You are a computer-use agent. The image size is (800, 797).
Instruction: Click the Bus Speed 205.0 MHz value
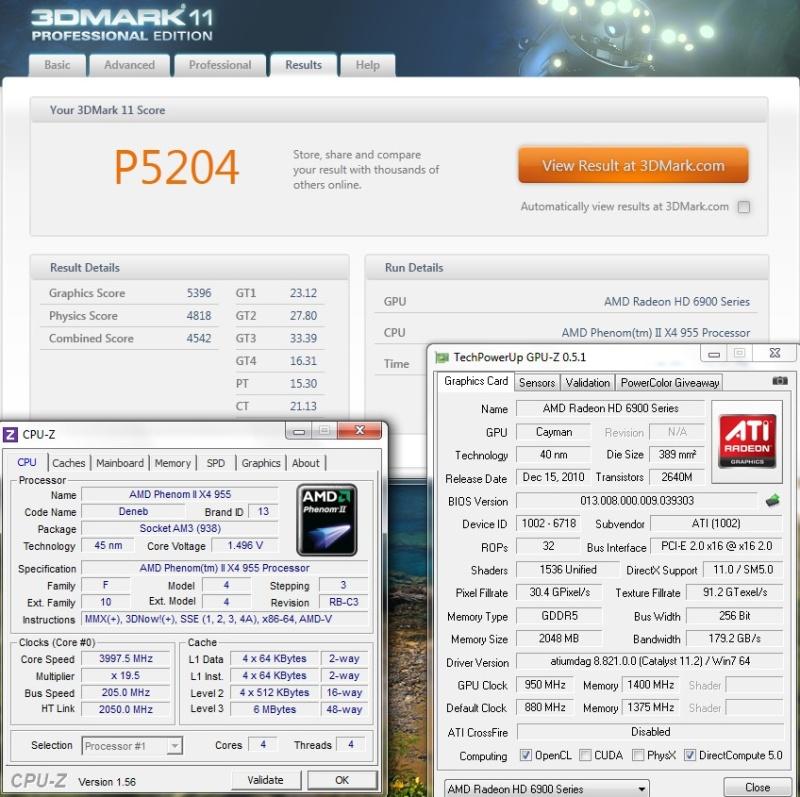tap(126, 692)
